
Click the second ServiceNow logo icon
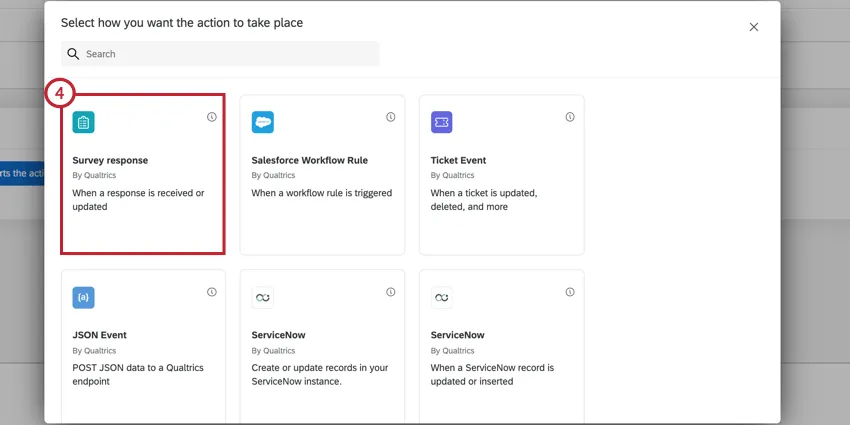(x=442, y=298)
